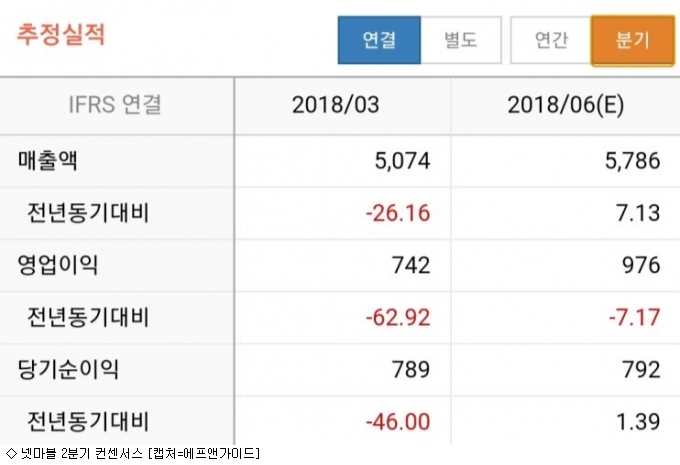Click the 넷마블 2분기 컨센서스 caption
Image resolution: width=680 pixels, height=465 pixels.
[x=130, y=454]
